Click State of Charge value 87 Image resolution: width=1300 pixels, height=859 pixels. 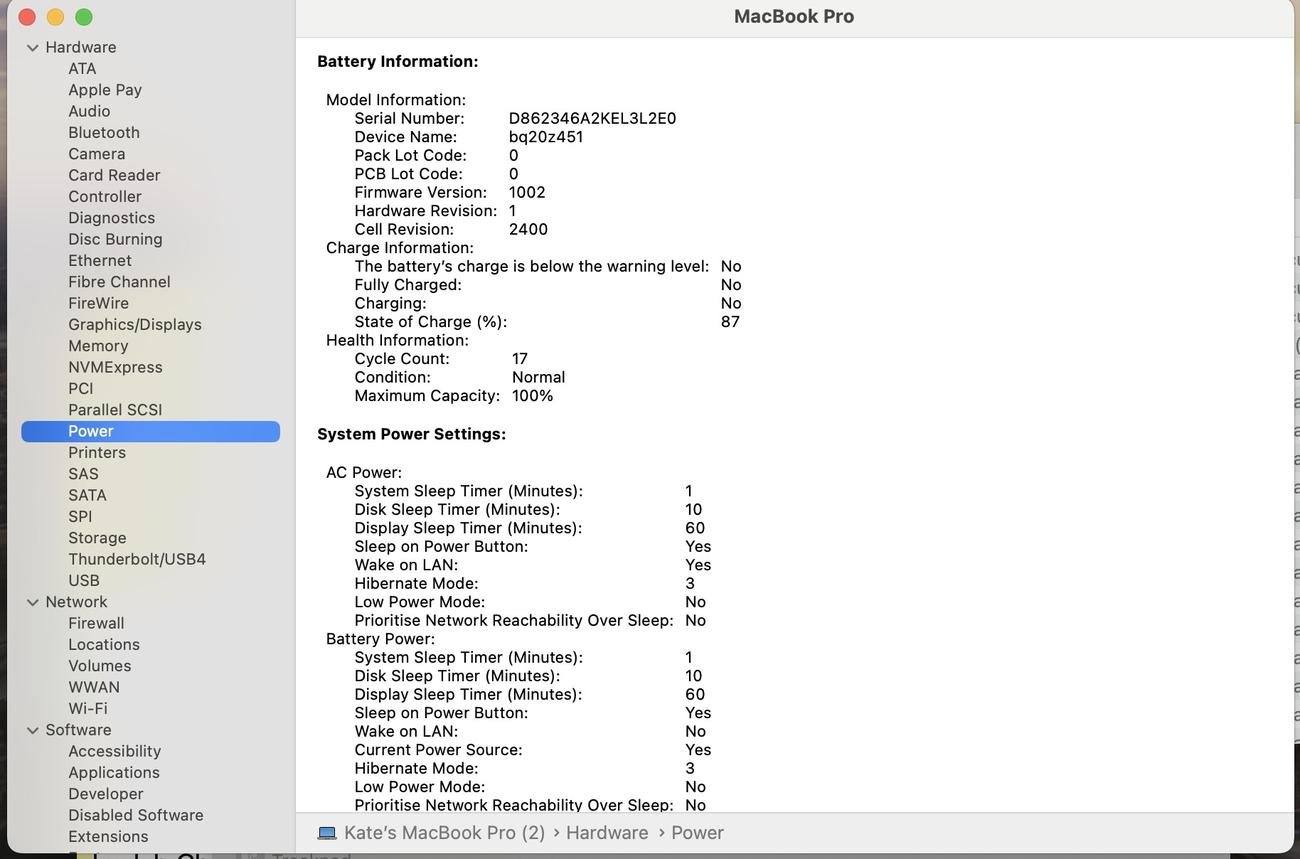[x=730, y=322]
